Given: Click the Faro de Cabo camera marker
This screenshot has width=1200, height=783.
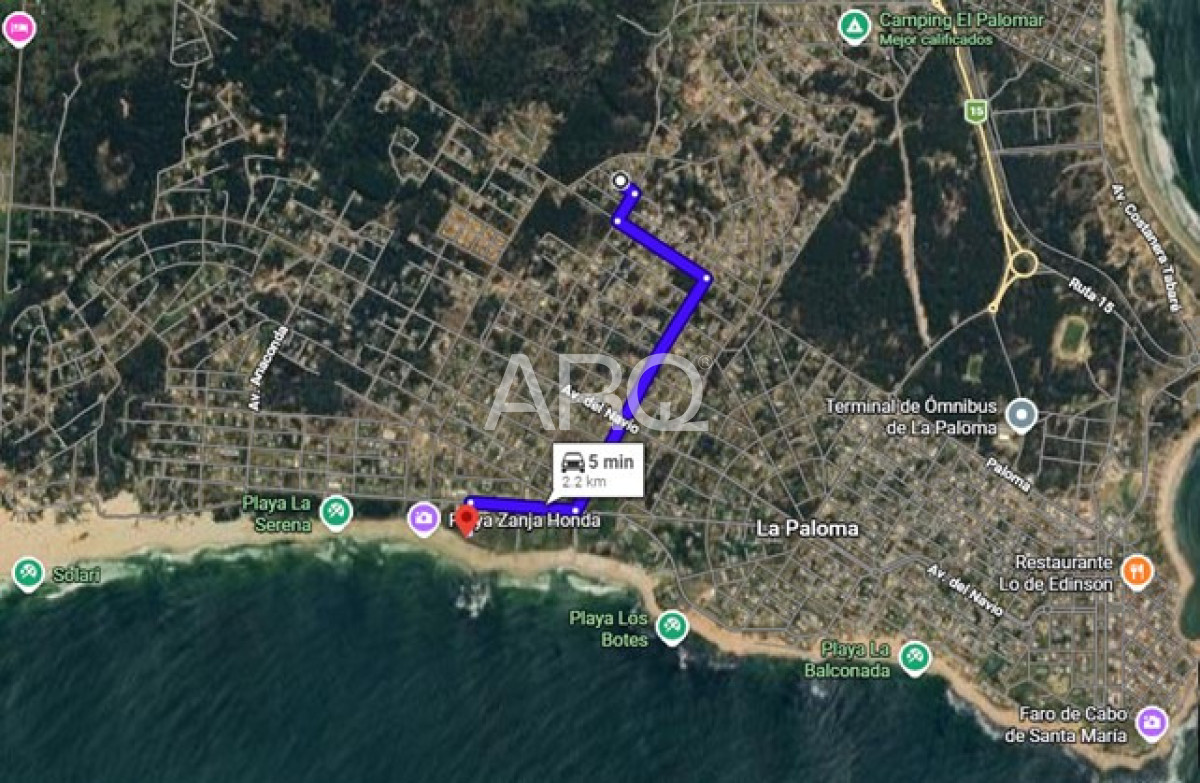Looking at the screenshot, I should 1152,722.
